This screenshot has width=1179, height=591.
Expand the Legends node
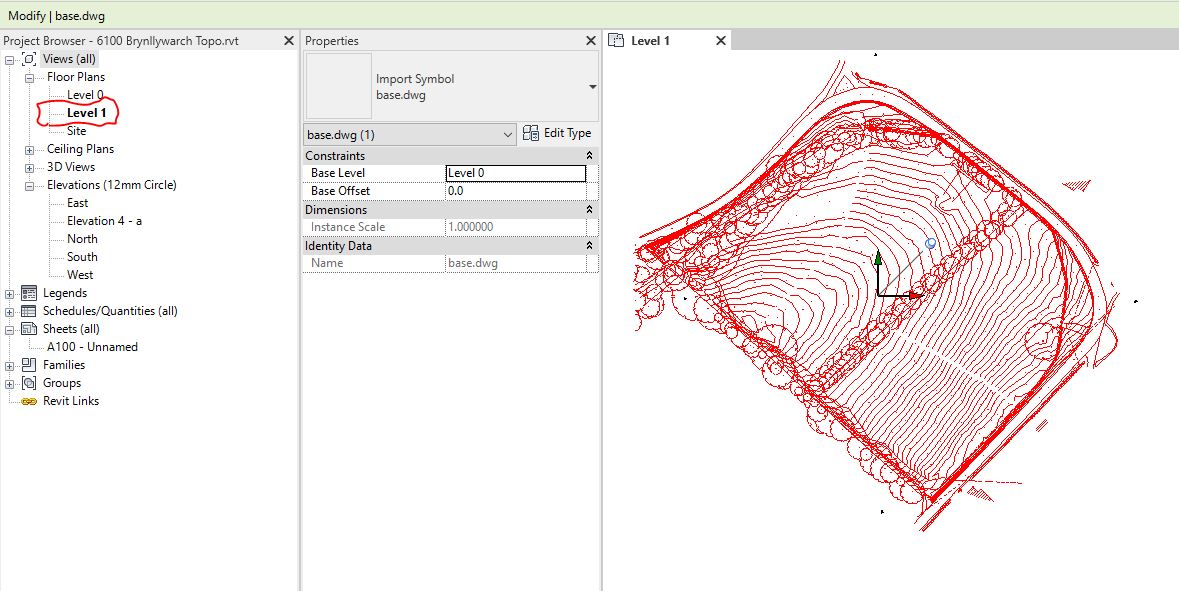(9, 293)
